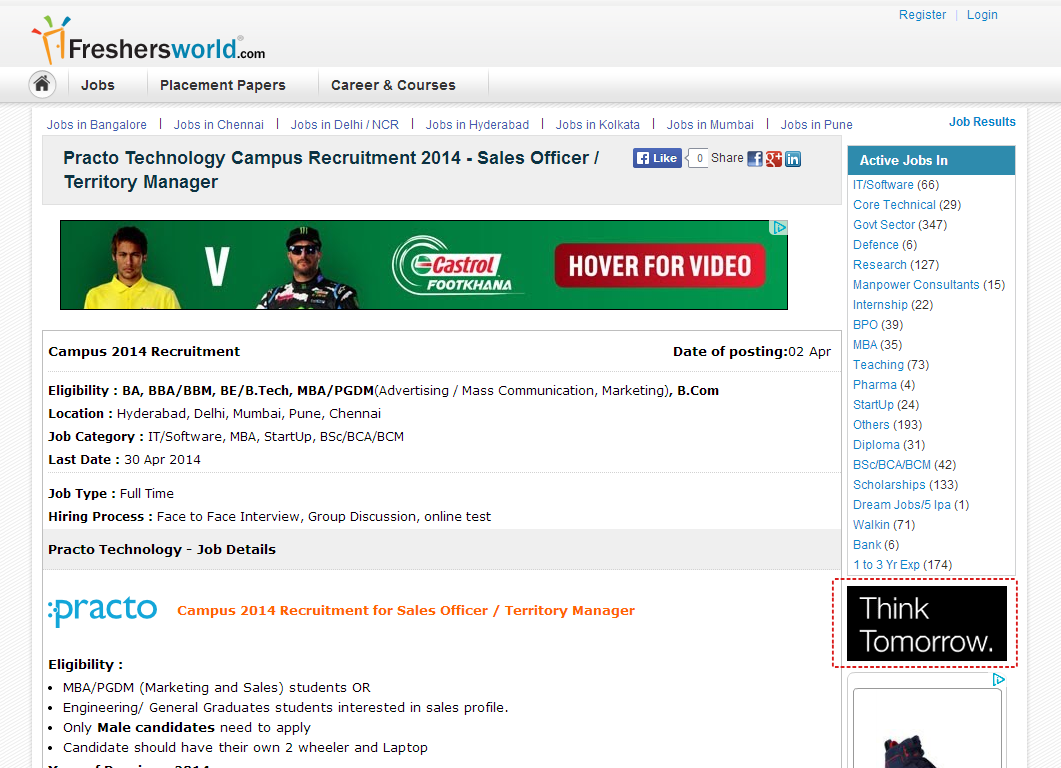Click the Practo company logo
This screenshot has height=768, width=1061.
[x=102, y=610]
